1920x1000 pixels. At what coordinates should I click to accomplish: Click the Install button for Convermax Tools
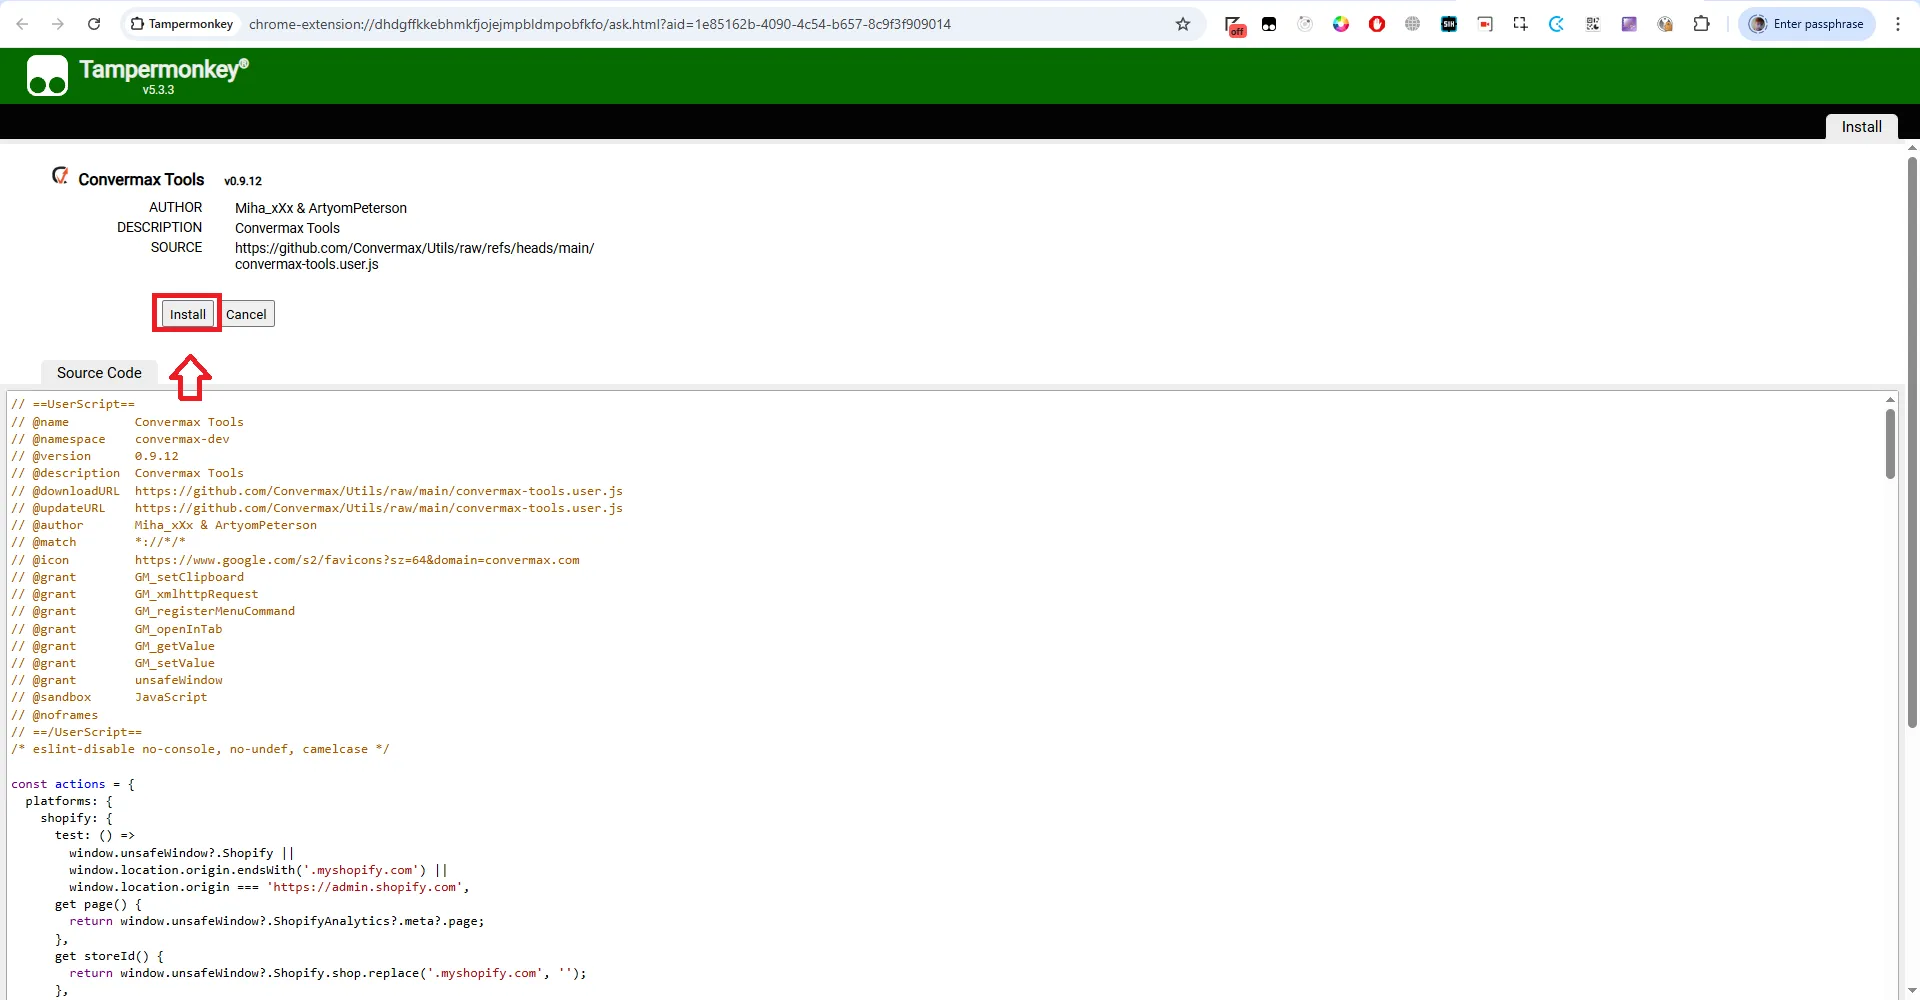[x=187, y=314]
